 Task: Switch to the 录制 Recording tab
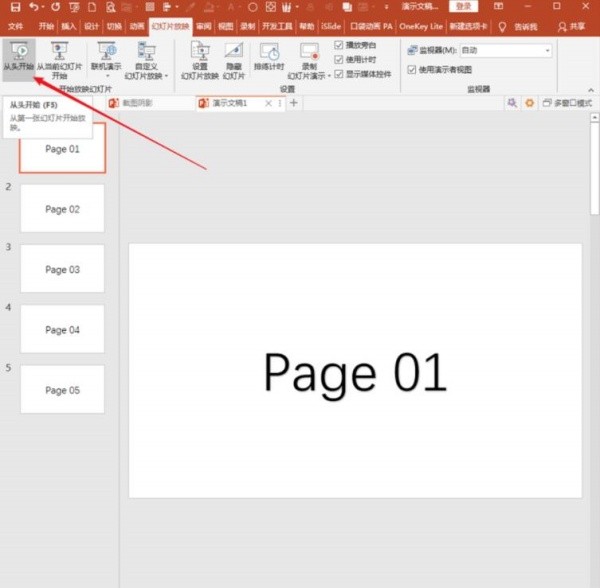[x=248, y=26]
